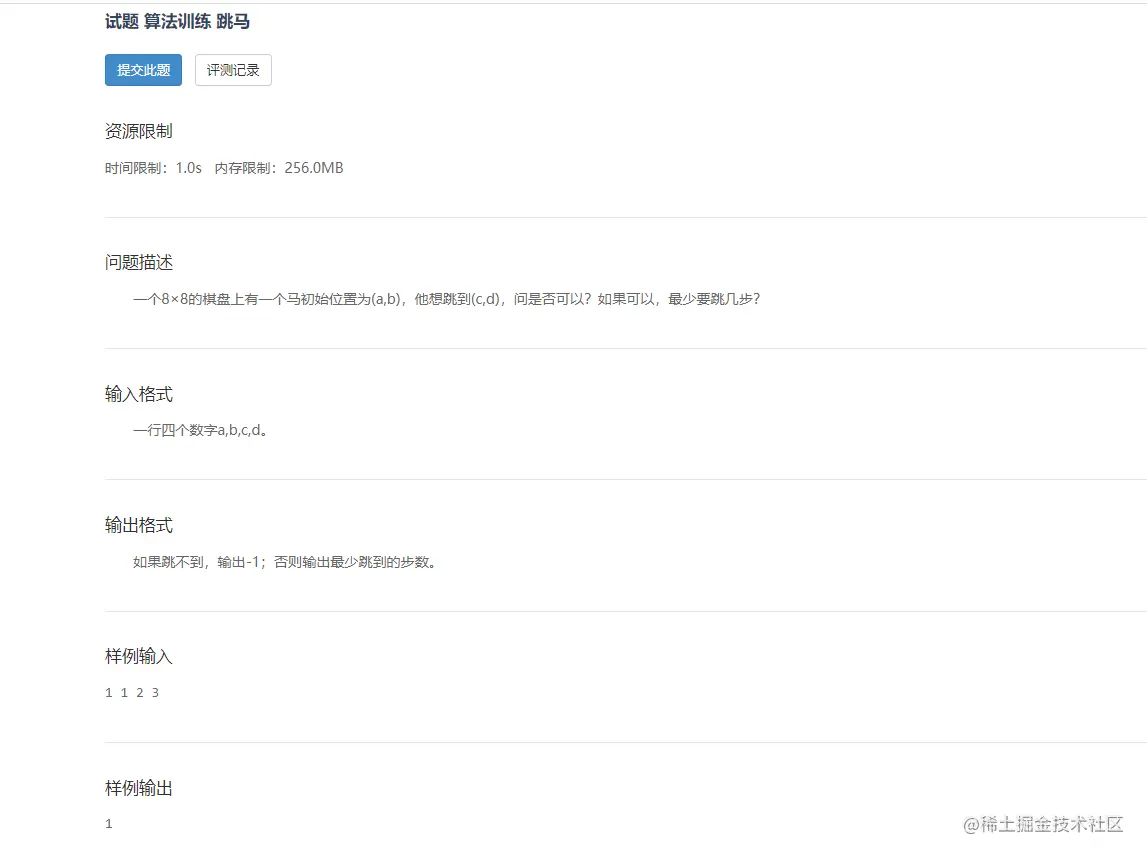Click the 问题描述 section heading

[x=139, y=262]
